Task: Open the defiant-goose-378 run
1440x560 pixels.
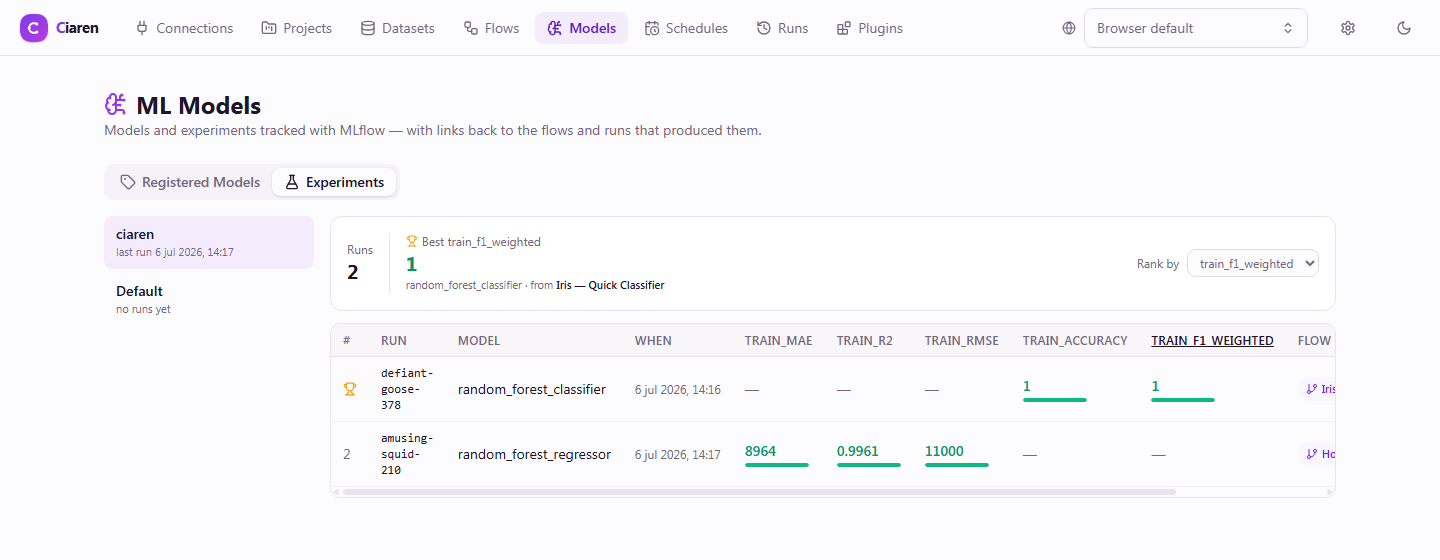Action: coord(407,389)
